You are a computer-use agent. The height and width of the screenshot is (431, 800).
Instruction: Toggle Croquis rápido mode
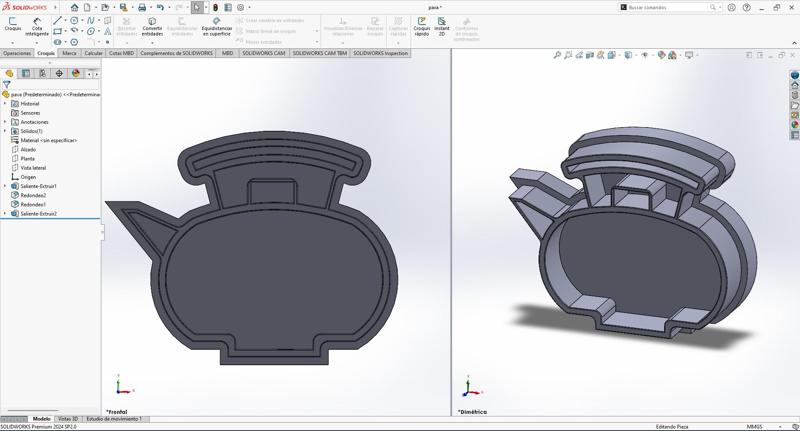(x=421, y=22)
